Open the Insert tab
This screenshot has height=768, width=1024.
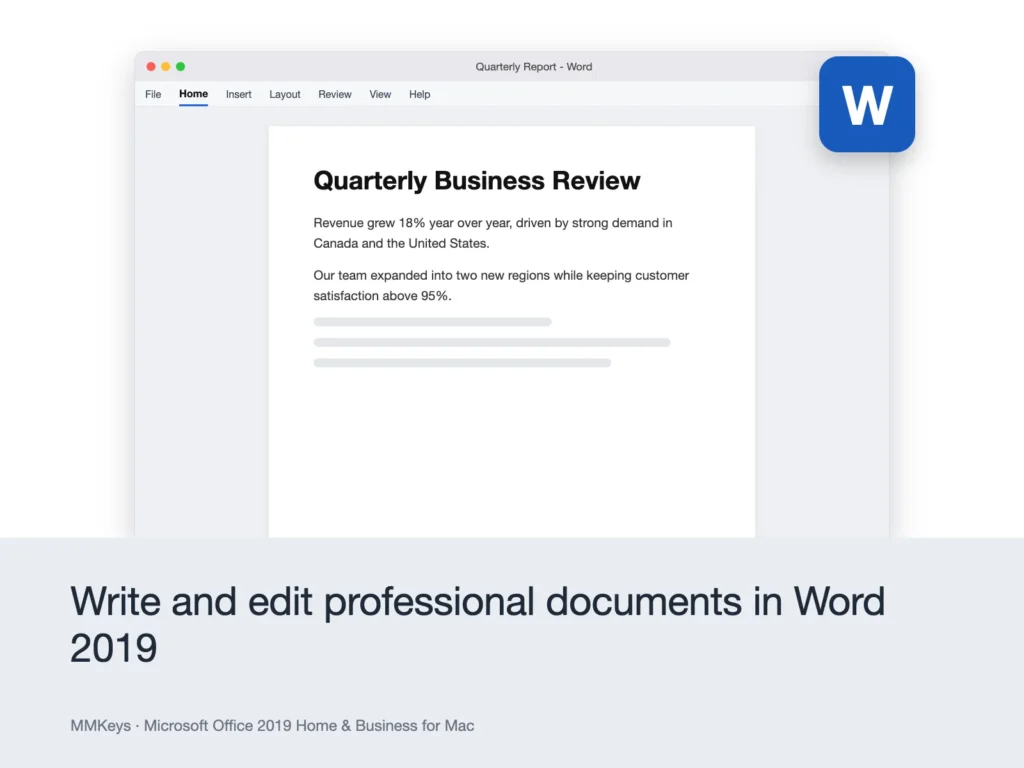[238, 94]
